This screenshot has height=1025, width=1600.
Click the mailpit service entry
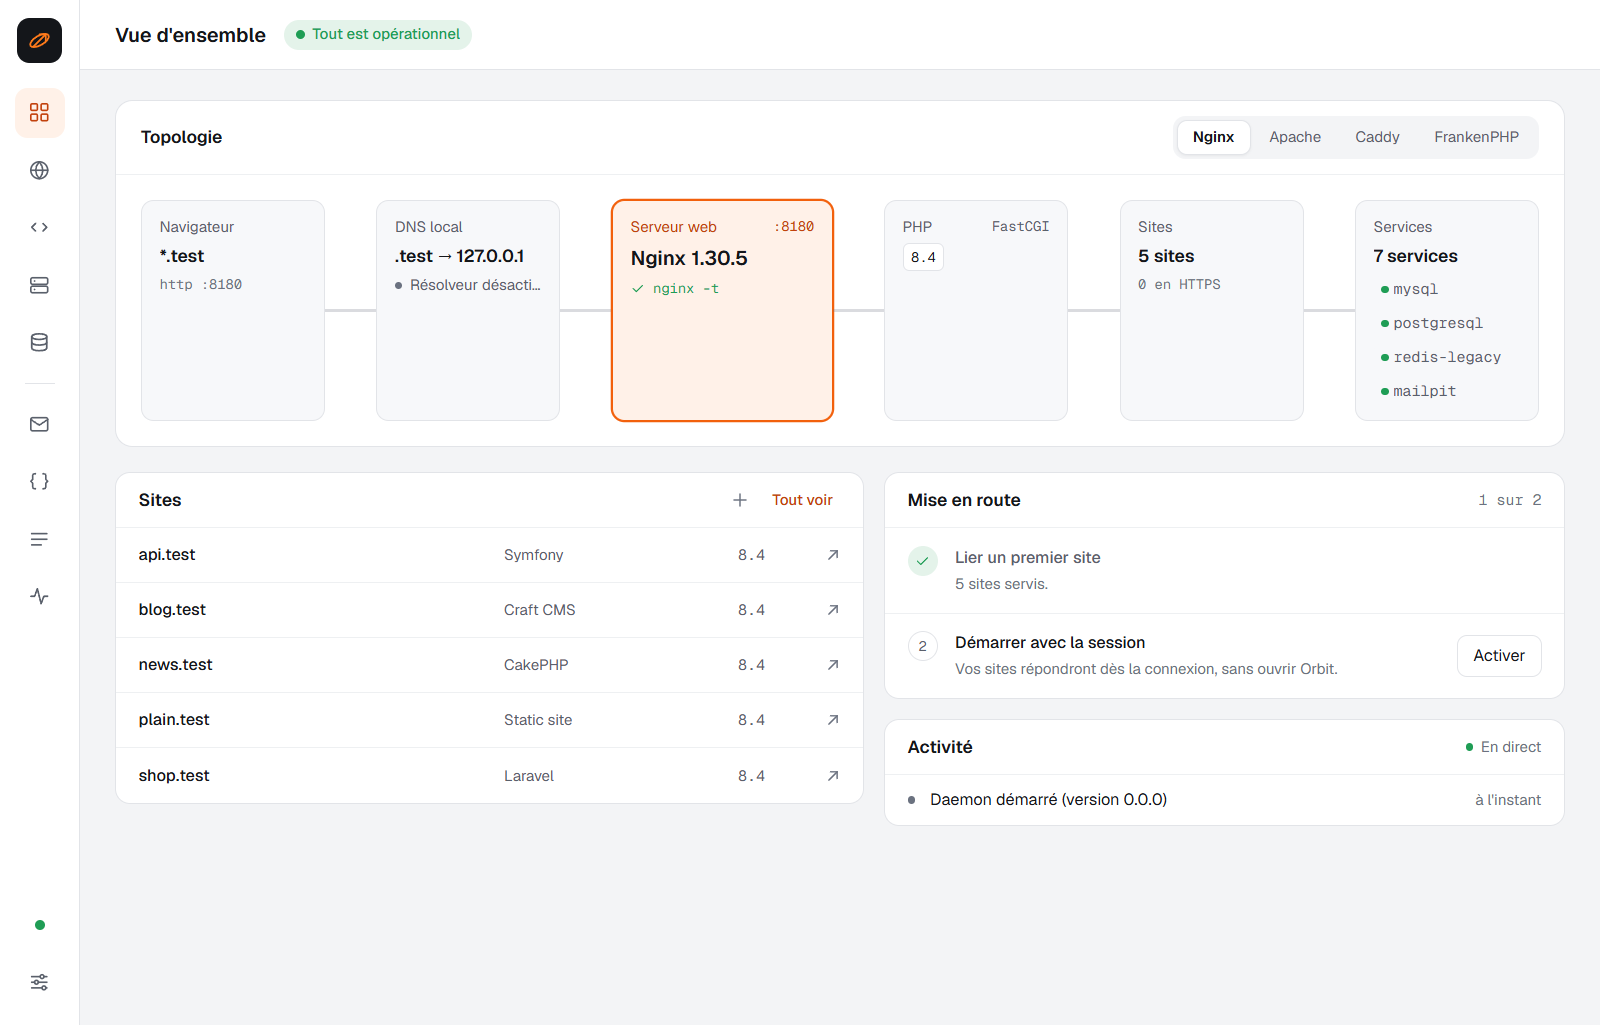click(x=1418, y=391)
